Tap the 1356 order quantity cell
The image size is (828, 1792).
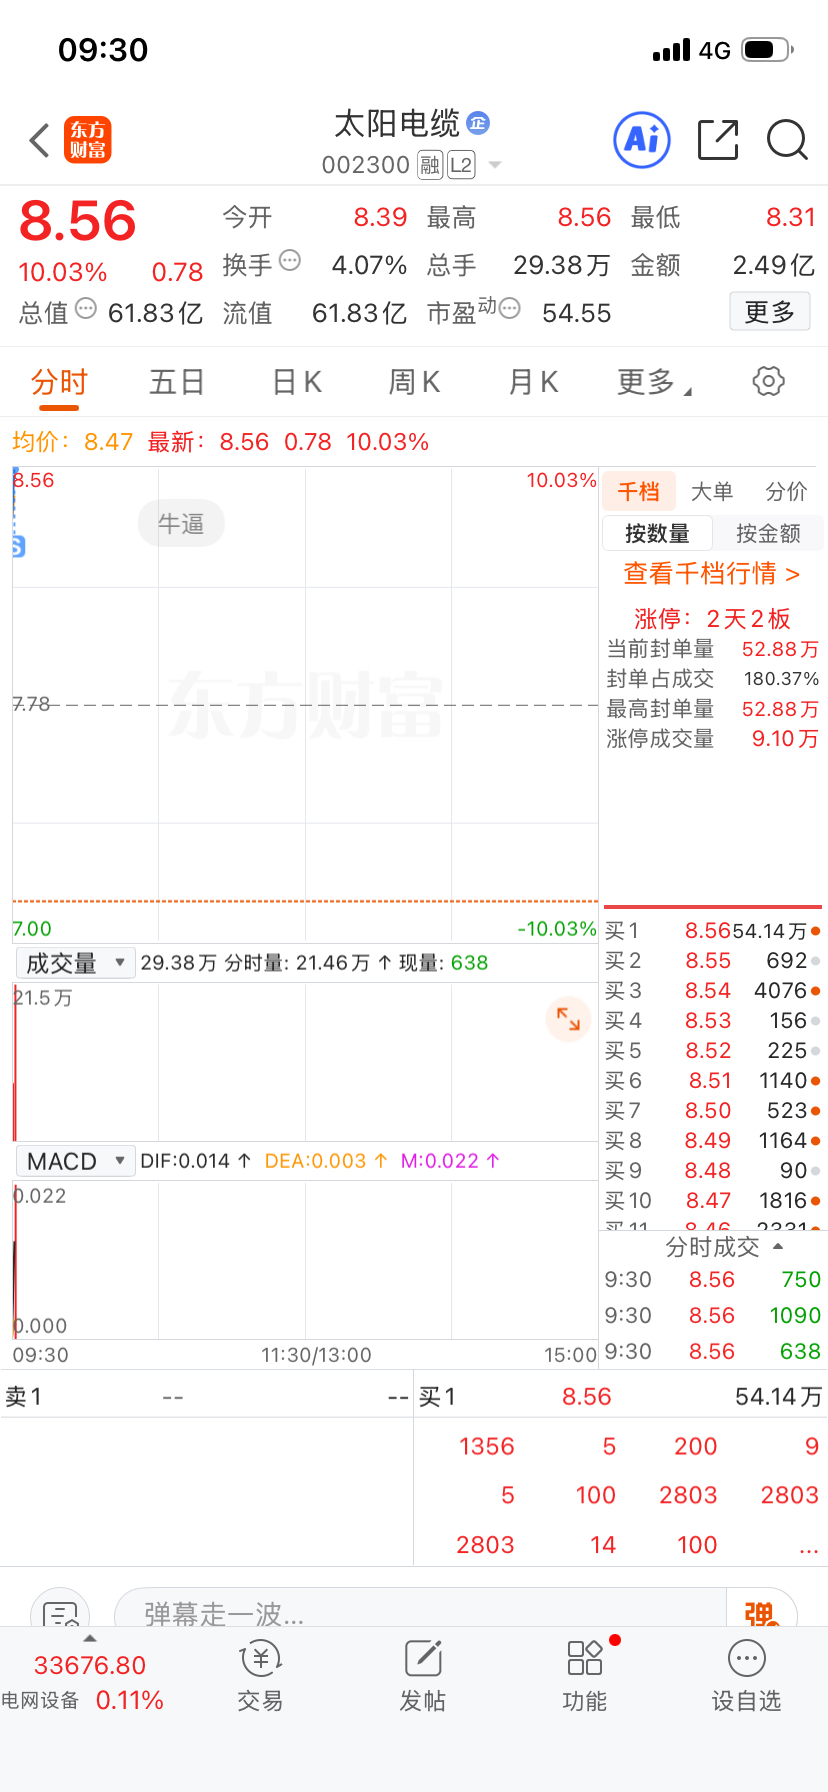point(486,1447)
